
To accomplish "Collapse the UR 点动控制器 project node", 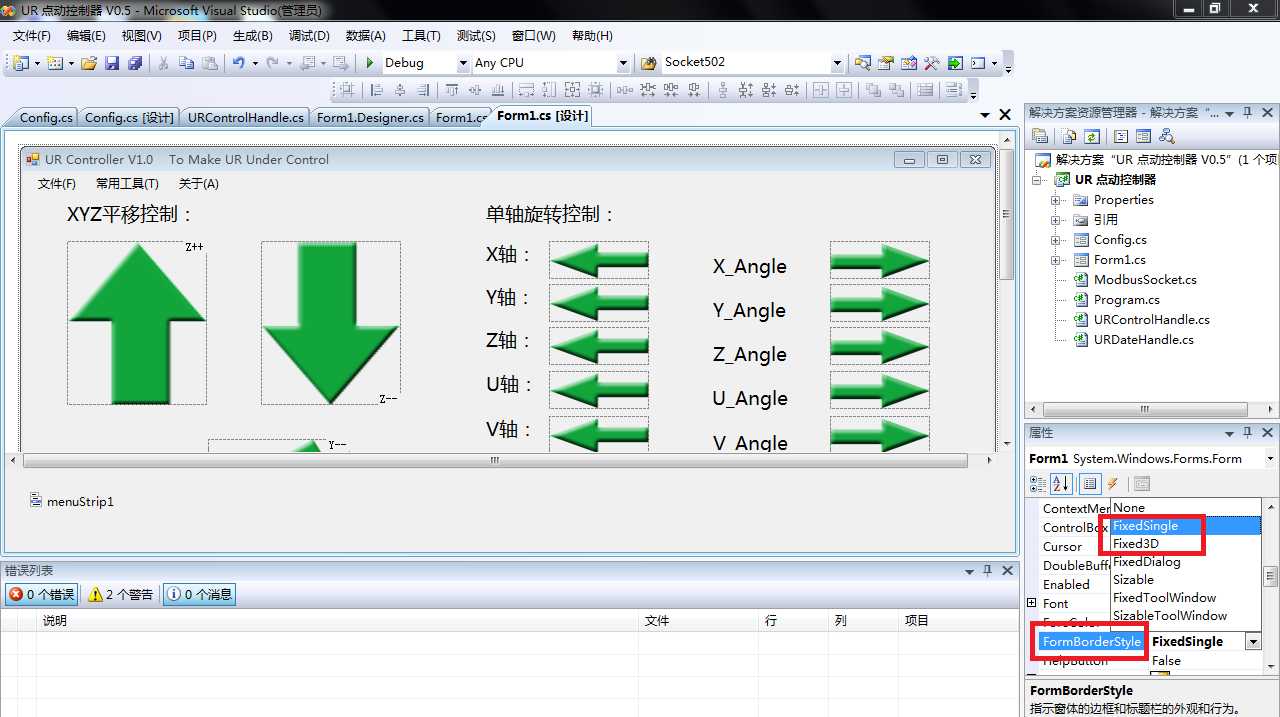I will [x=1037, y=180].
